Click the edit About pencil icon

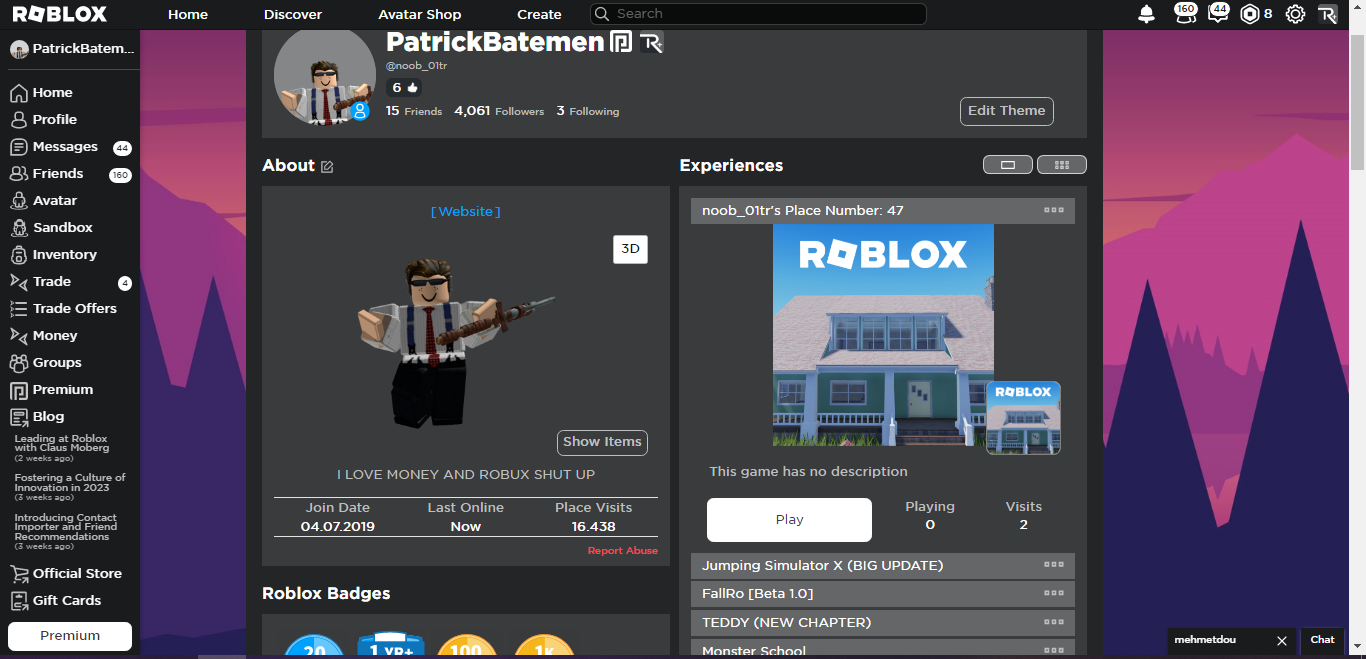(327, 167)
